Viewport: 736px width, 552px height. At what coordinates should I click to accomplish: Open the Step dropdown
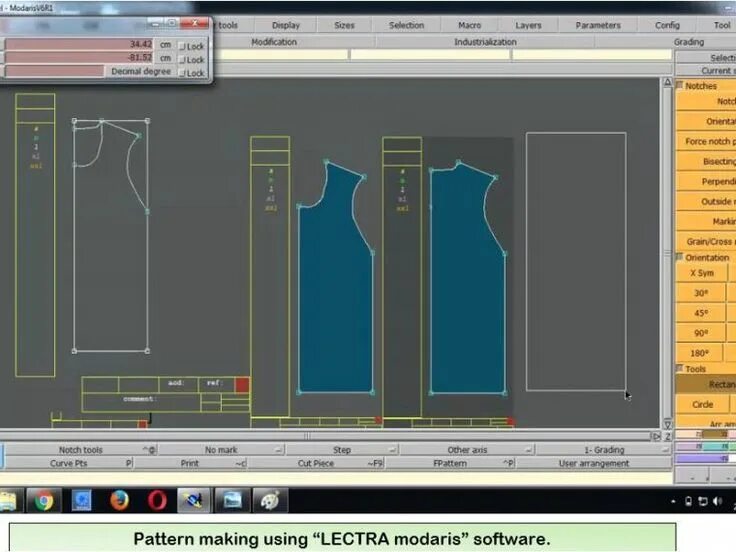click(342, 450)
